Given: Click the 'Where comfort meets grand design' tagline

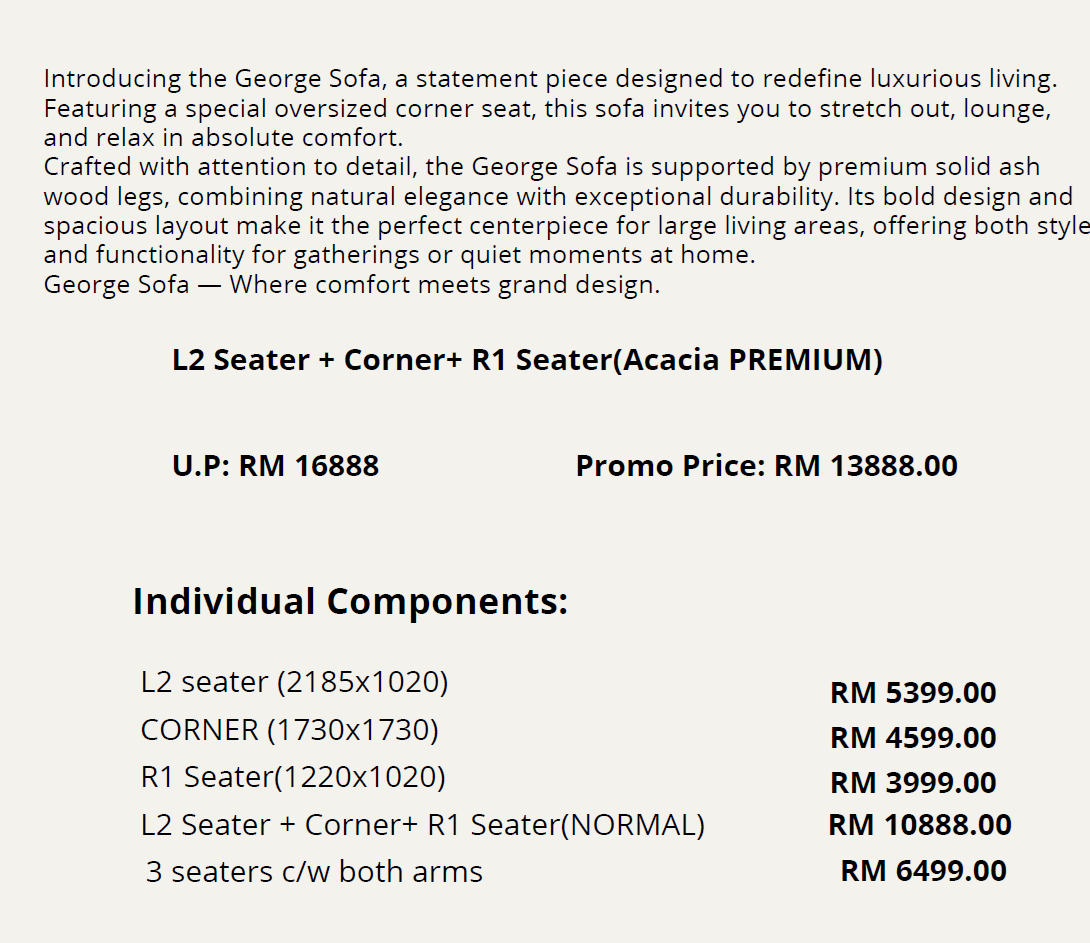Looking at the screenshot, I should click(351, 285).
